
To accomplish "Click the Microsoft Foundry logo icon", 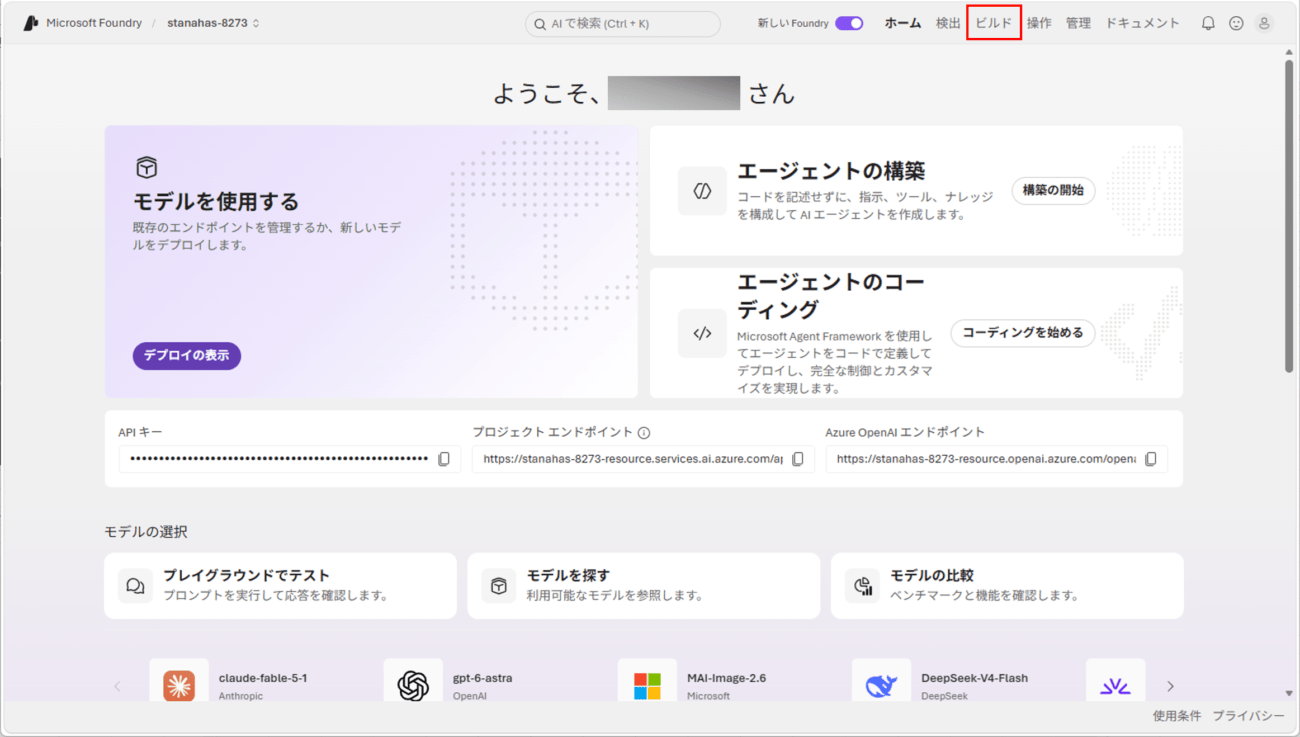I will tap(31, 23).
